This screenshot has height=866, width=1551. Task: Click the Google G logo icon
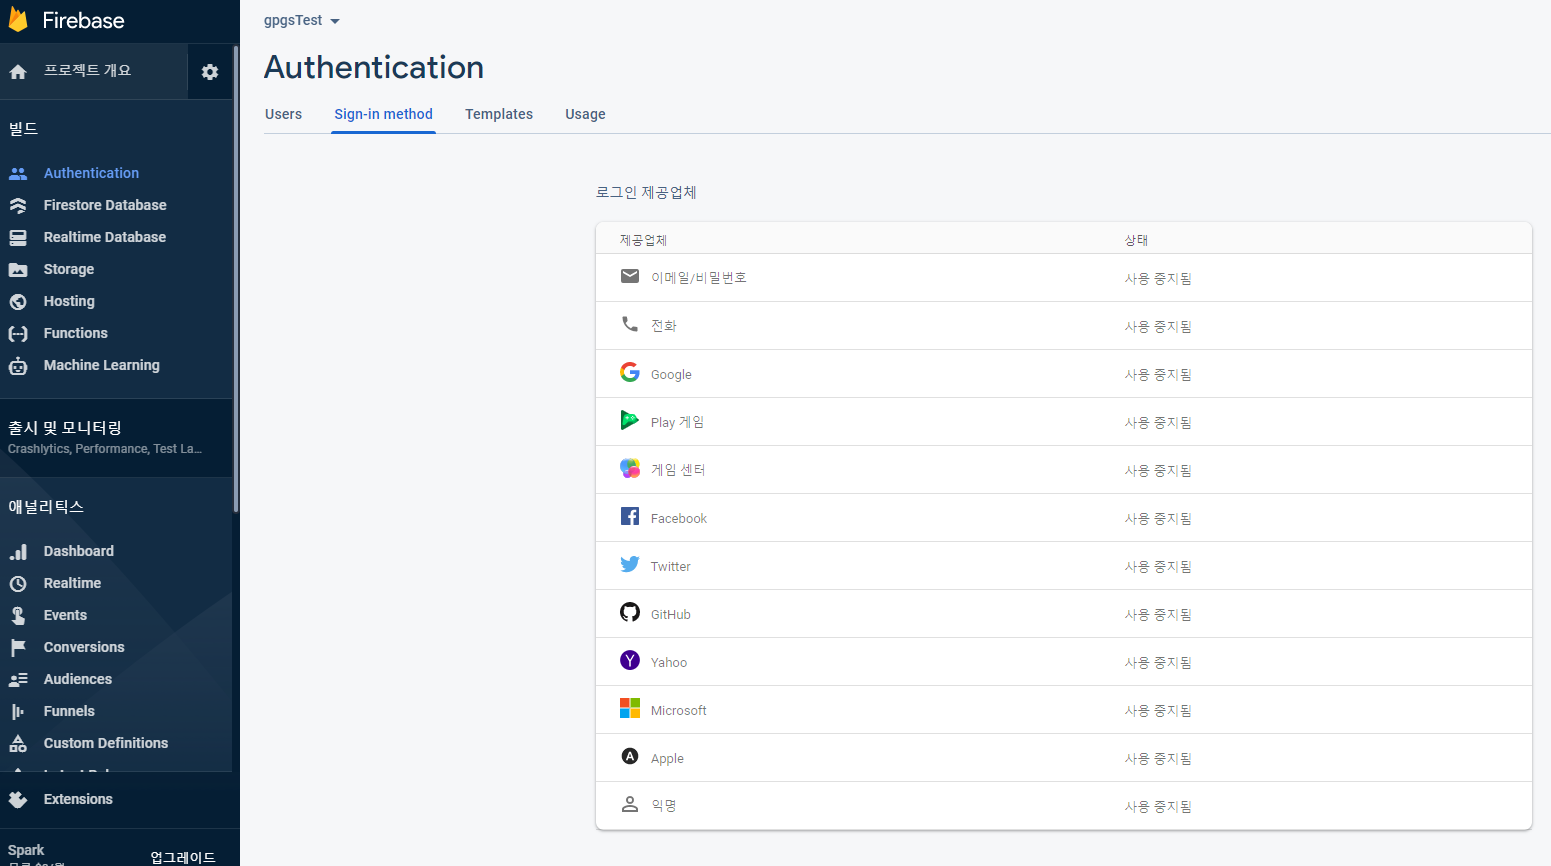pyautogui.click(x=630, y=372)
